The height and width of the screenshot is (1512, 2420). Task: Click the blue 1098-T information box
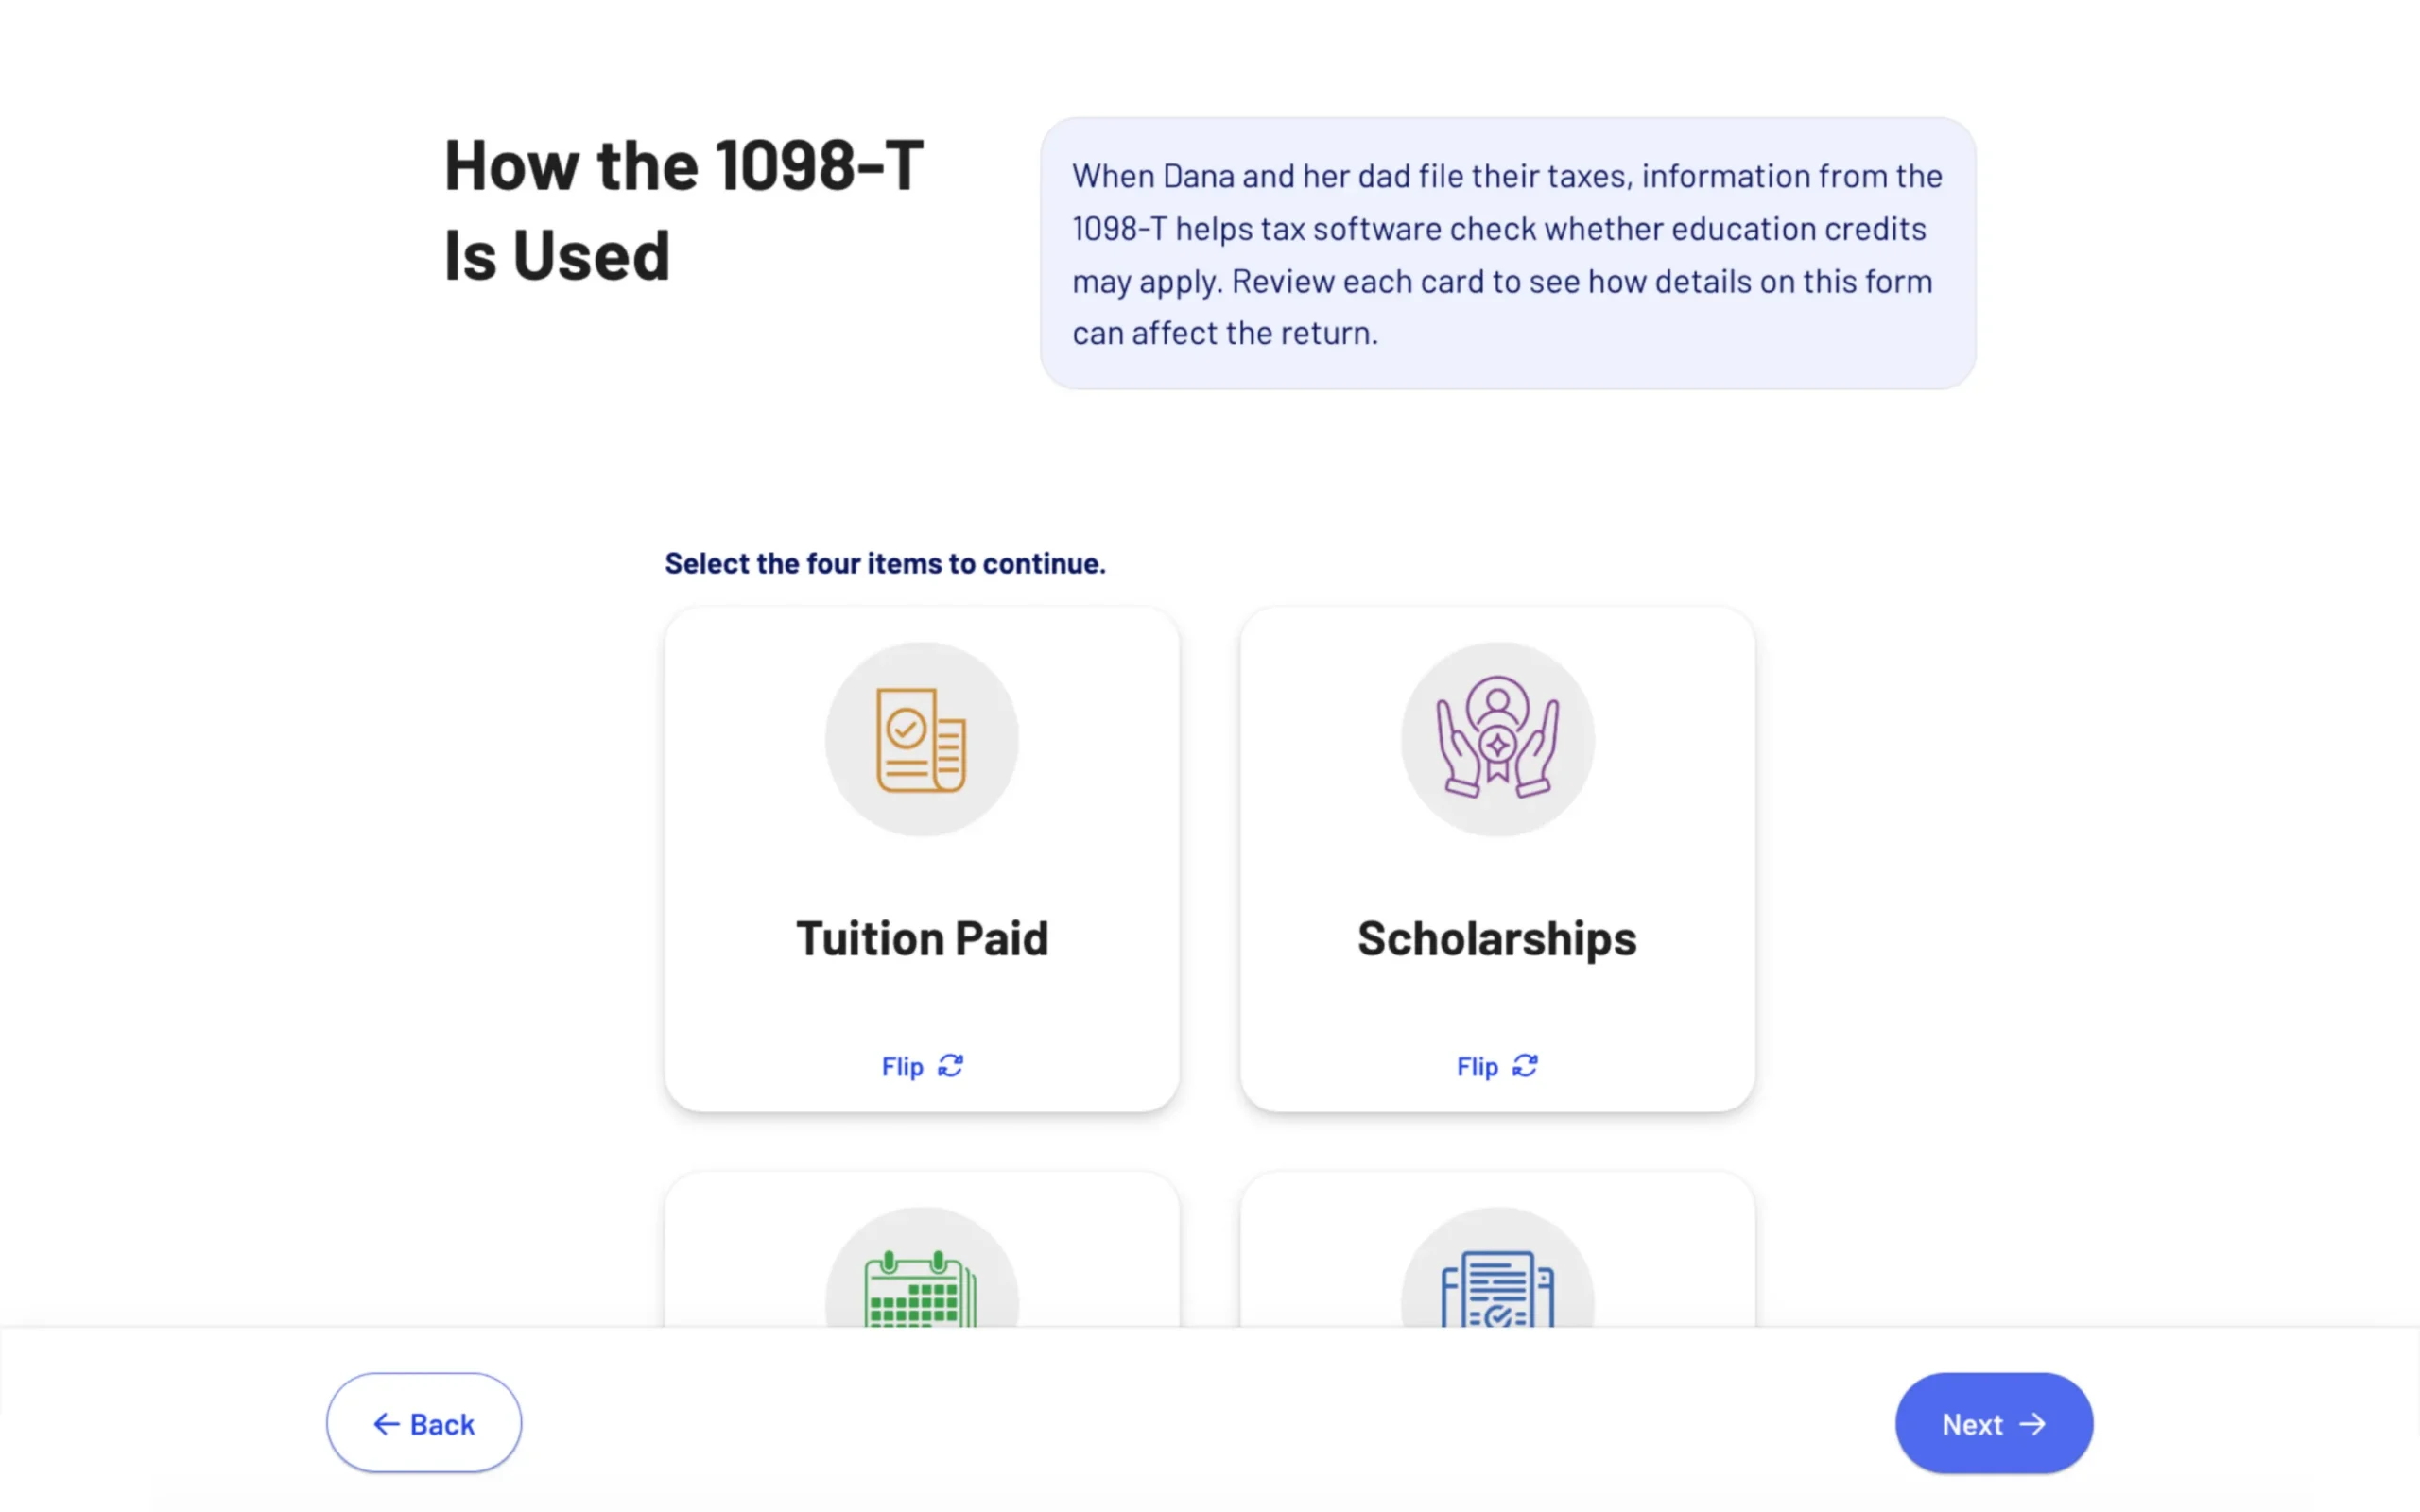coord(1507,253)
